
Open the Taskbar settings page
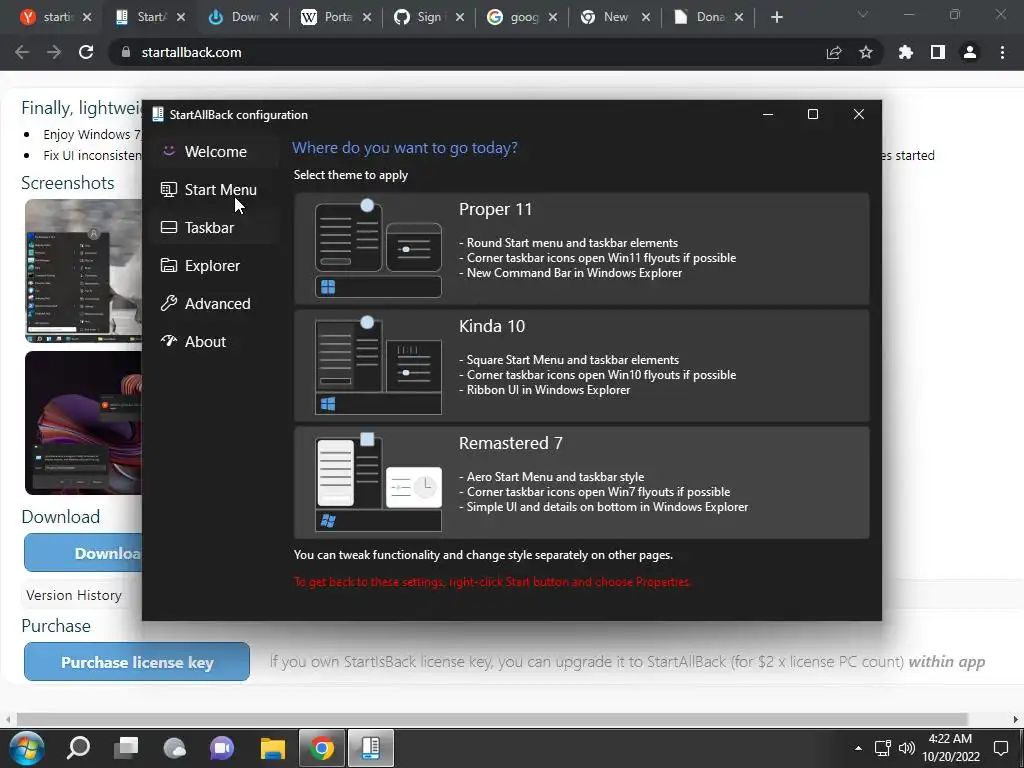(214, 227)
